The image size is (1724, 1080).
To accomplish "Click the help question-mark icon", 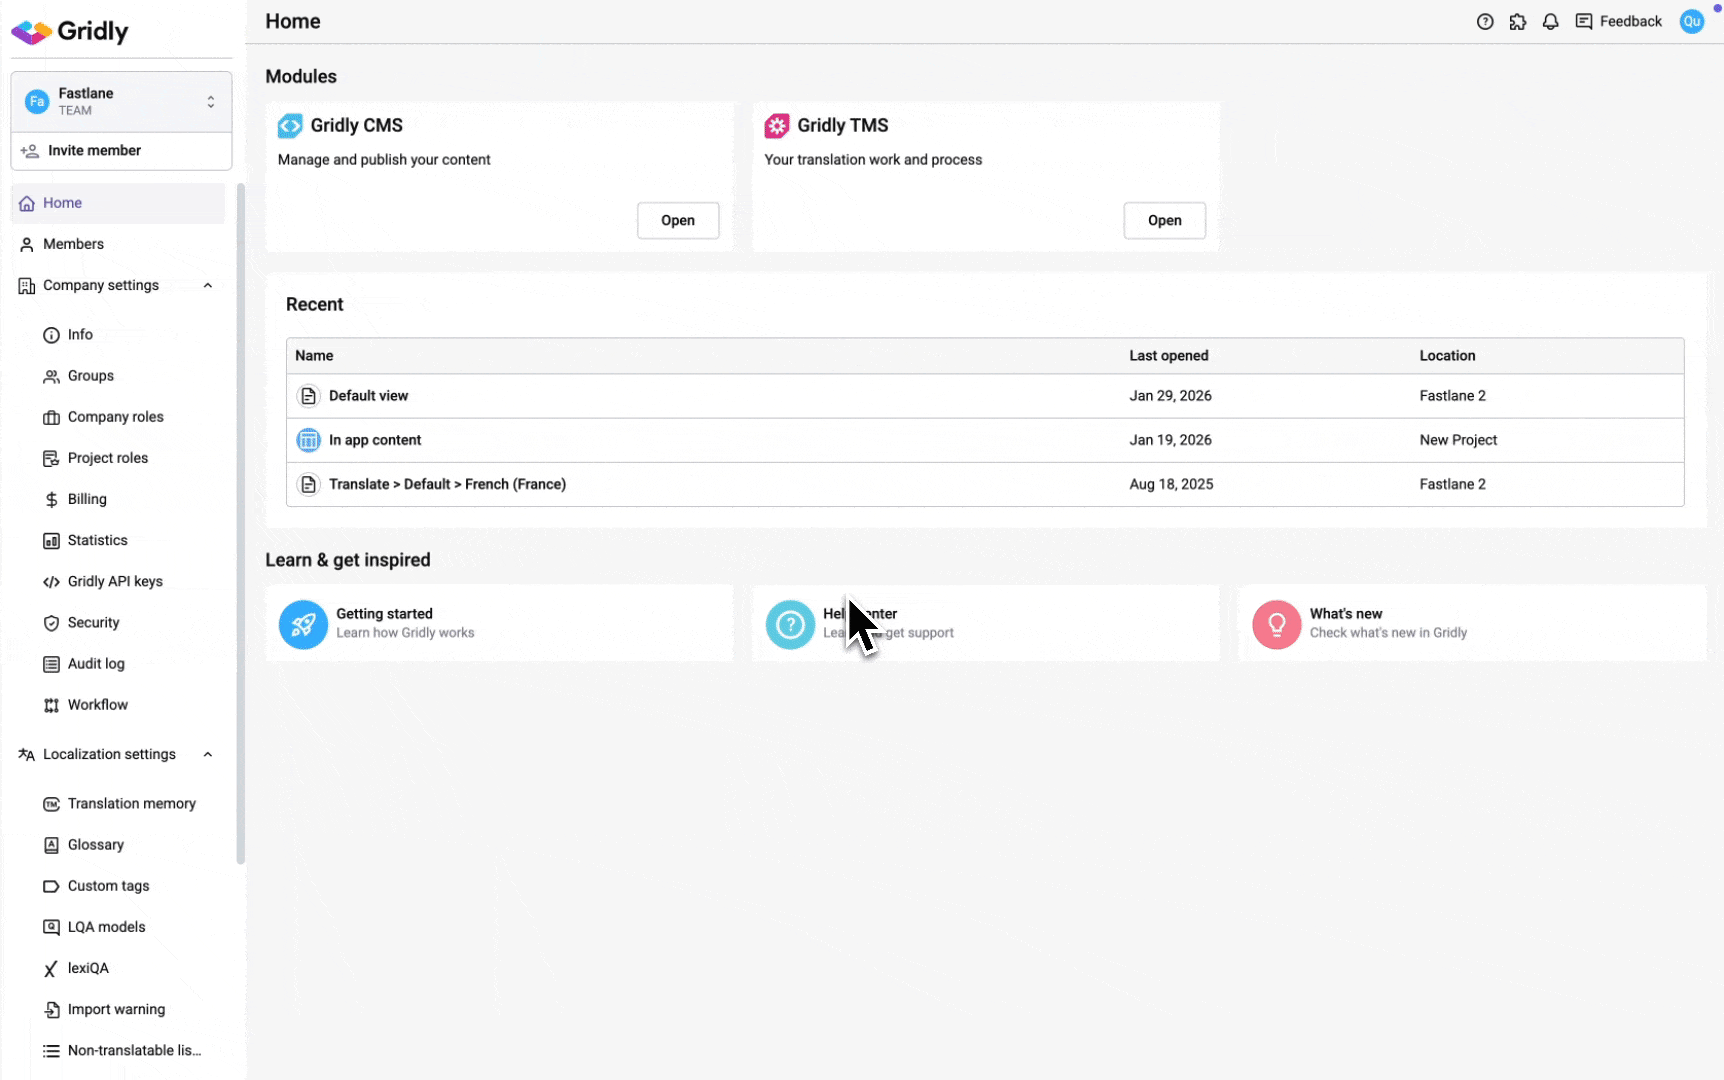I will [1484, 21].
